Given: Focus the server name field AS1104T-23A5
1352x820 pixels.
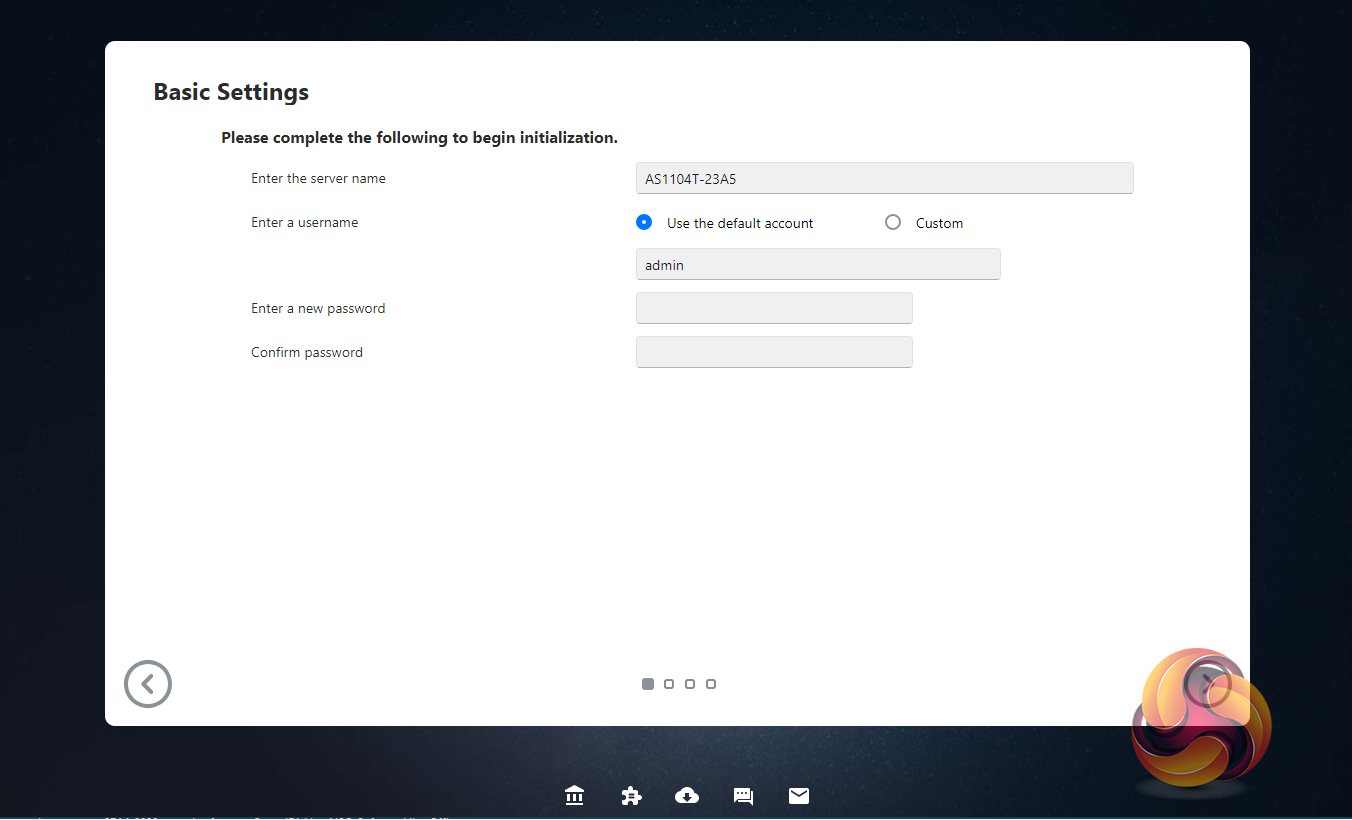Looking at the screenshot, I should click(x=884, y=179).
